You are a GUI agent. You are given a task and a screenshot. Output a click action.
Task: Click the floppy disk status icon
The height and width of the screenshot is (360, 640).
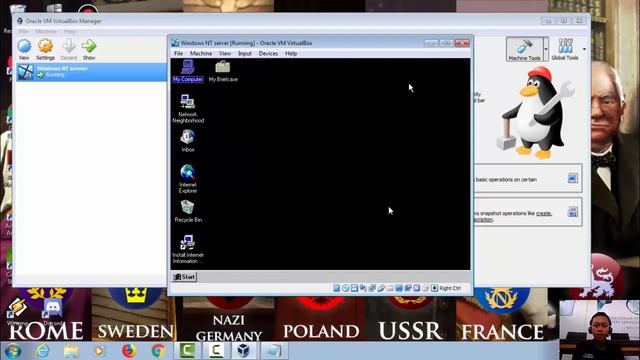click(354, 288)
